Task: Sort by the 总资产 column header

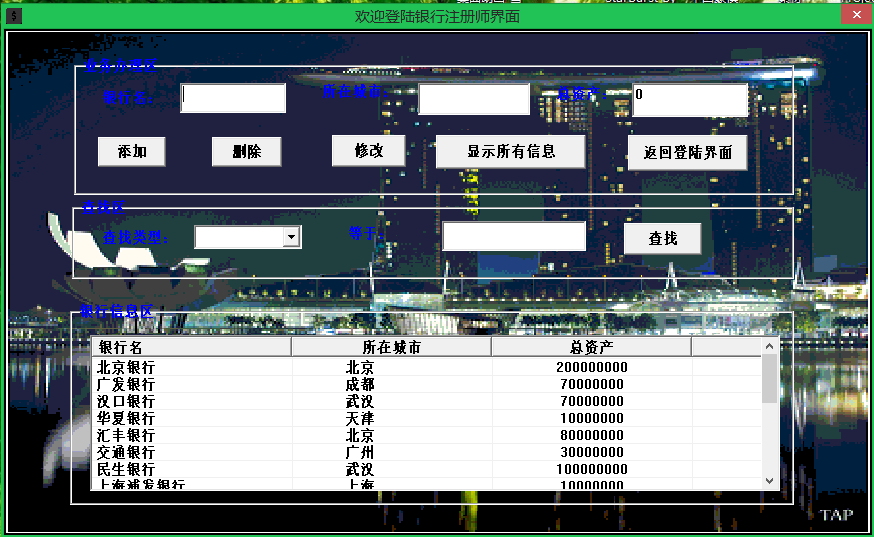Action: [x=591, y=347]
